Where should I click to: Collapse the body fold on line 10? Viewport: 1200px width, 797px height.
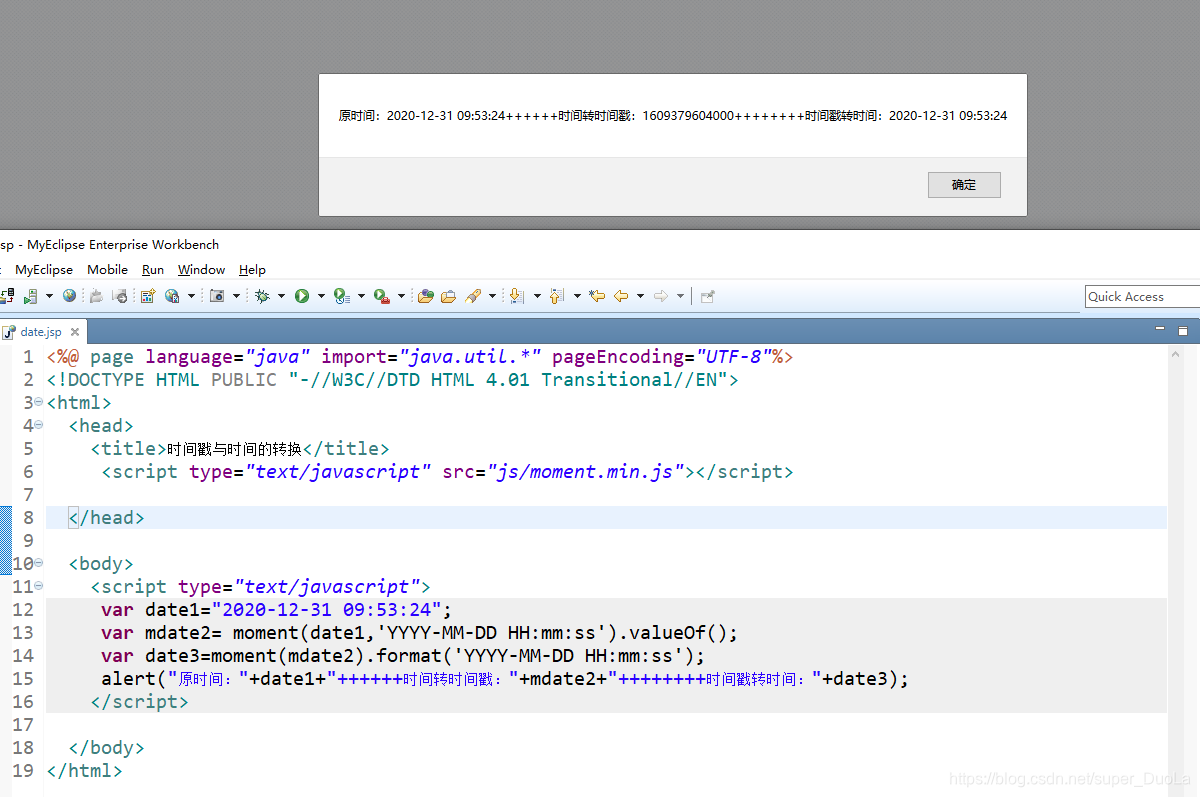point(38,563)
